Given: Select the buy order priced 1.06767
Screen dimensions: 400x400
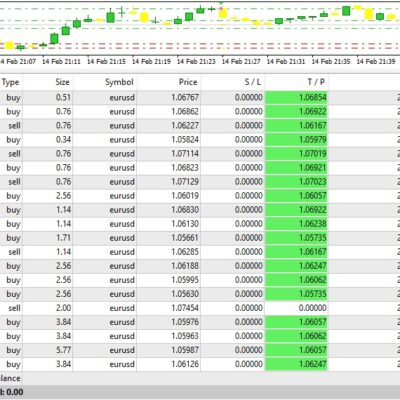Looking at the screenshot, I should 200,97.
